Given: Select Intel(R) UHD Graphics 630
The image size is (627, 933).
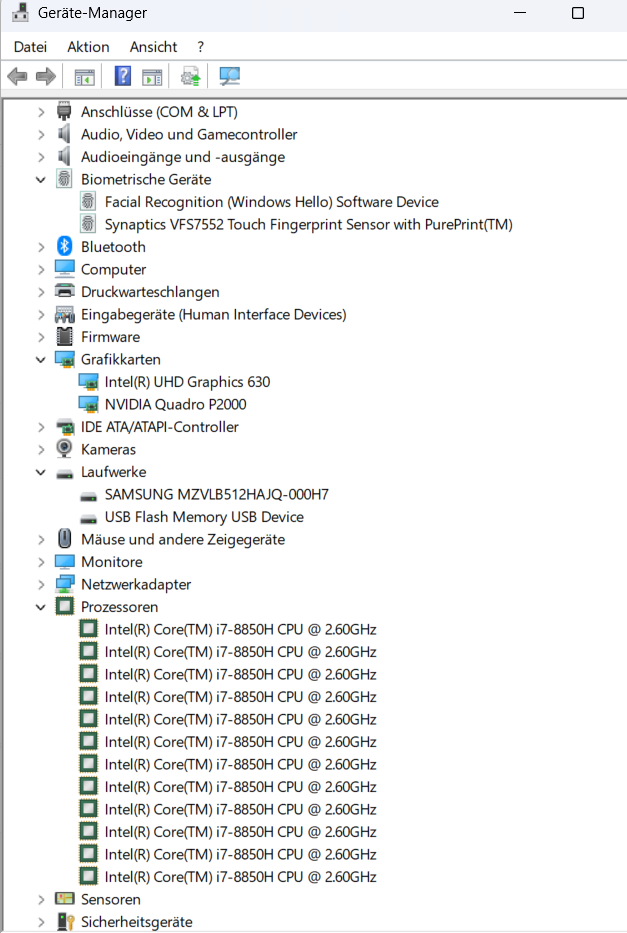Looking at the screenshot, I should coord(187,381).
